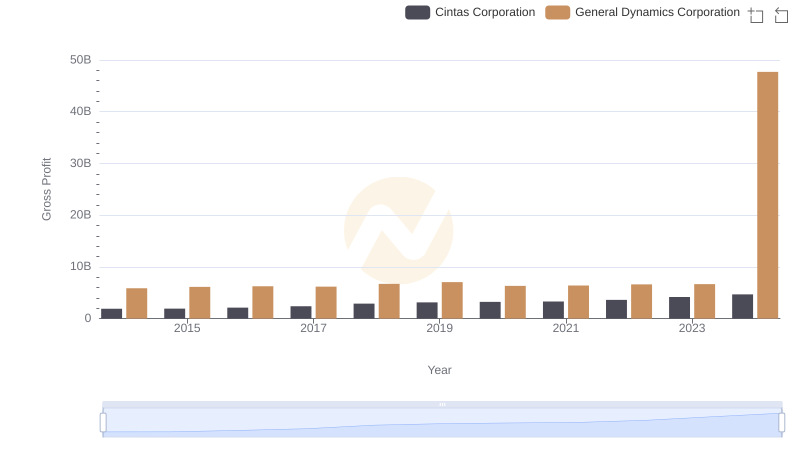Click the 10B y-axis label
This screenshot has width=800, height=461.
pos(81,266)
